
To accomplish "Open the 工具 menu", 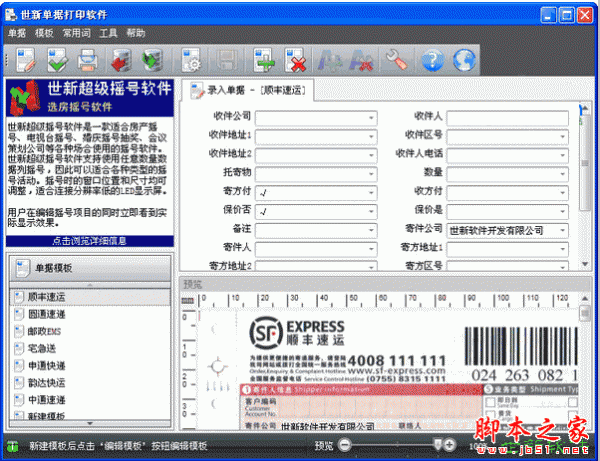I will click(108, 33).
